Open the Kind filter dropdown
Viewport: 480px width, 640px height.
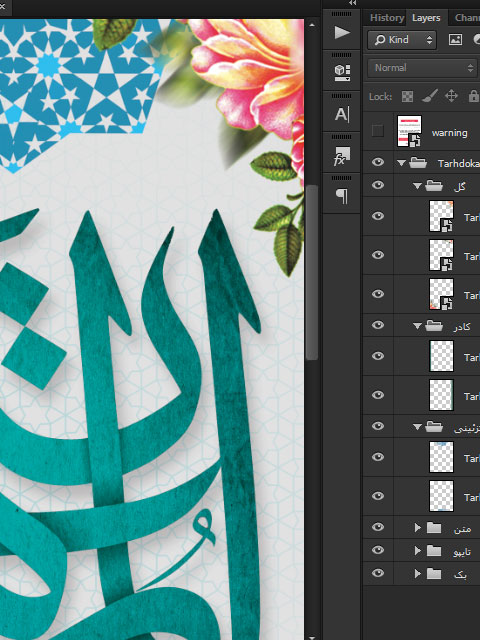[402, 40]
